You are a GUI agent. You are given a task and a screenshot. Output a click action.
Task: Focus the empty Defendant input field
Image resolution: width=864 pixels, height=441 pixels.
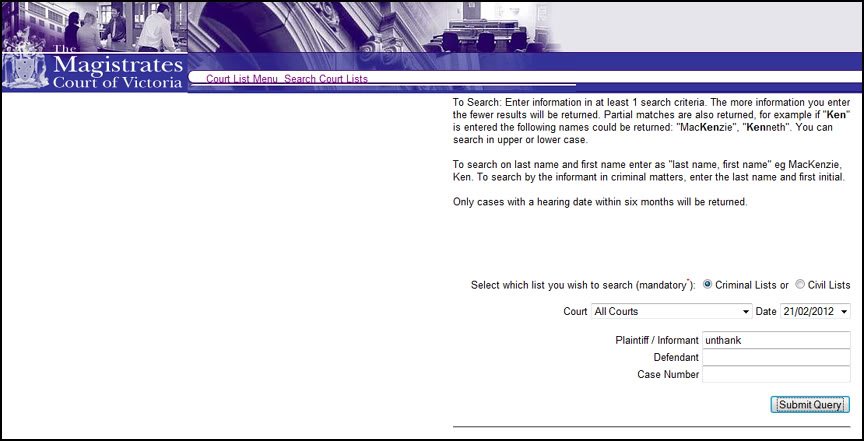click(776, 357)
